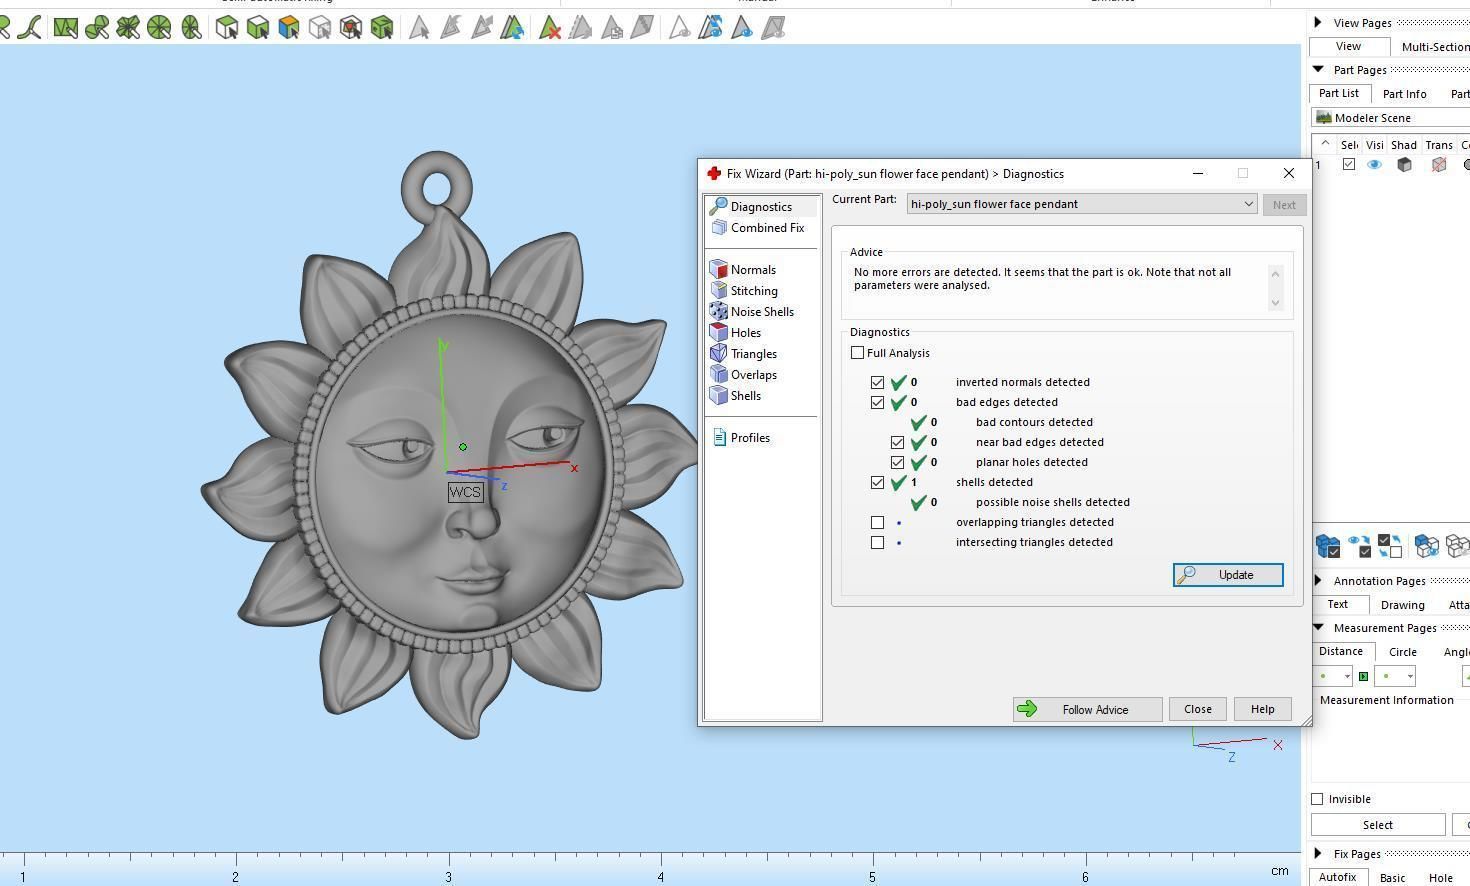The height and width of the screenshot is (886, 1470).
Task: Open the second measurement point-type dropdown
Action: (1395, 677)
